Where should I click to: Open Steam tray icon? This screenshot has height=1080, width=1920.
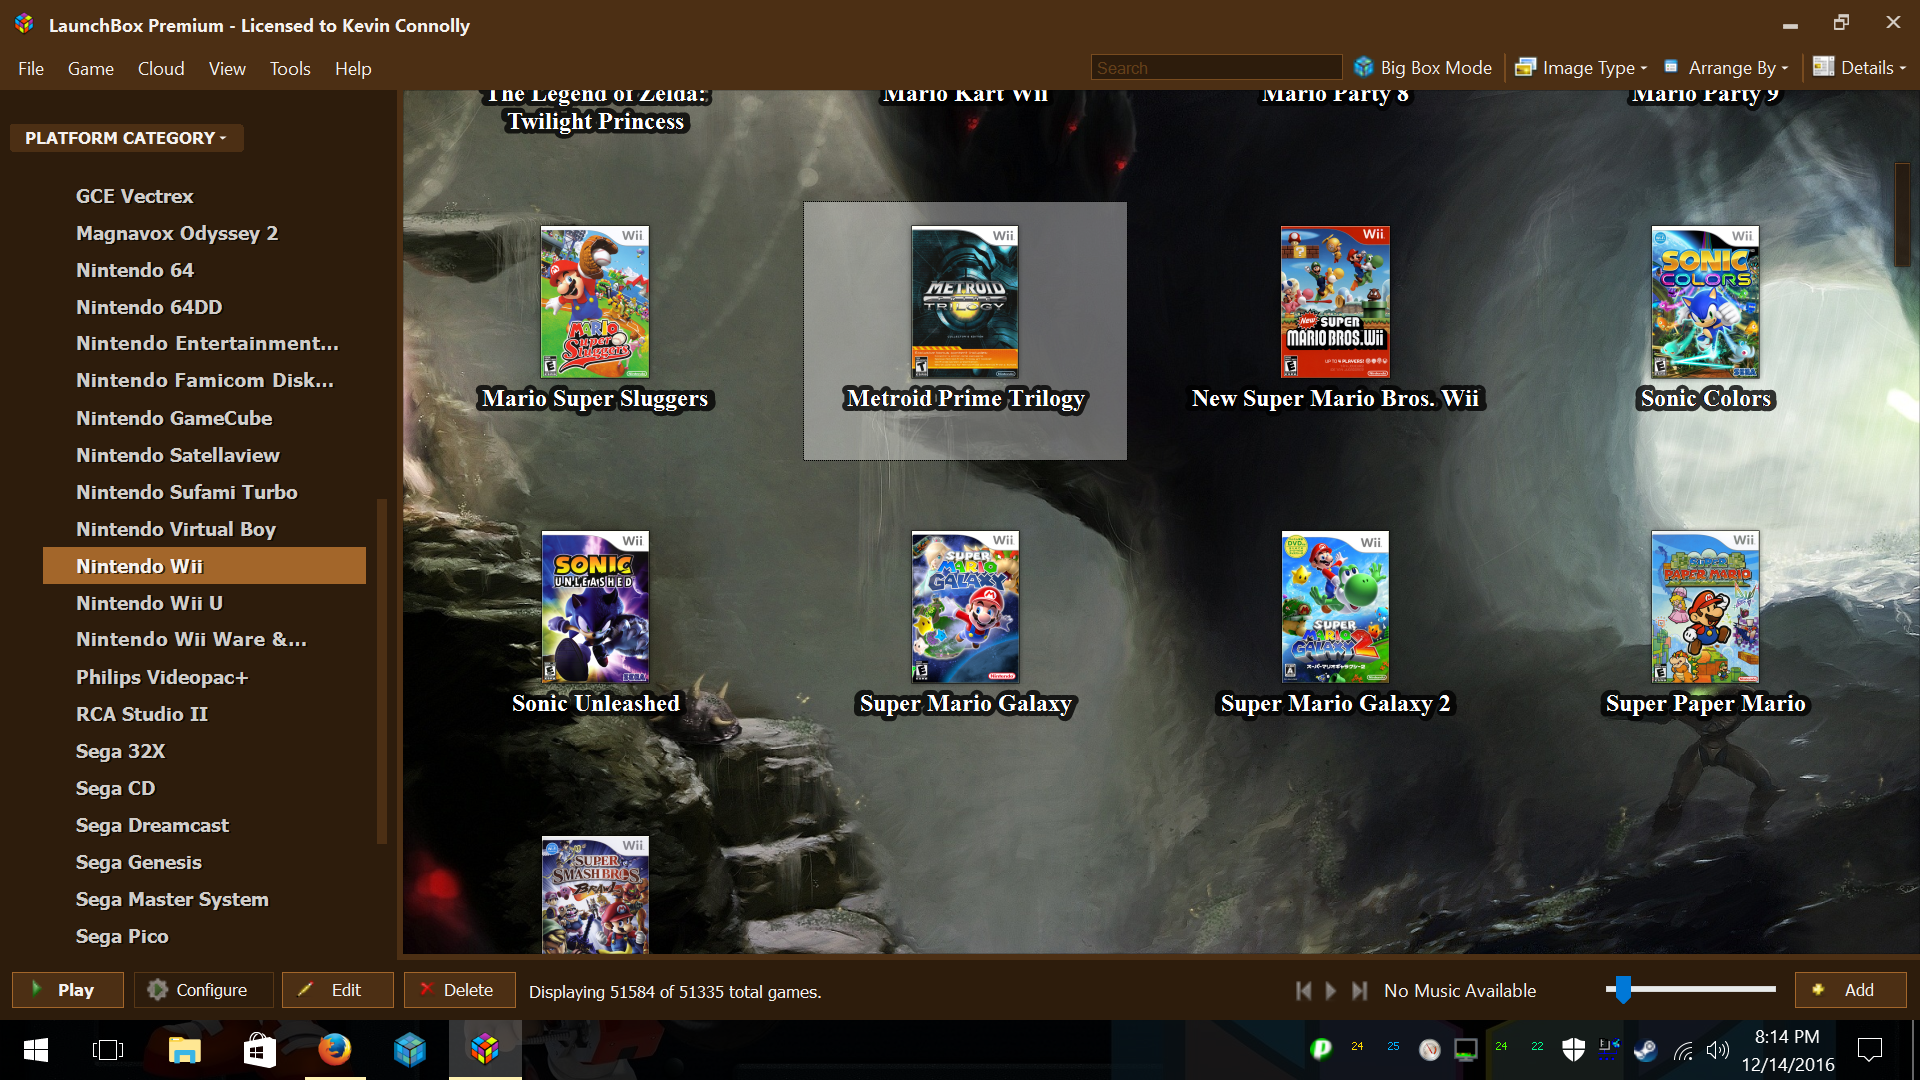[x=1645, y=1049]
